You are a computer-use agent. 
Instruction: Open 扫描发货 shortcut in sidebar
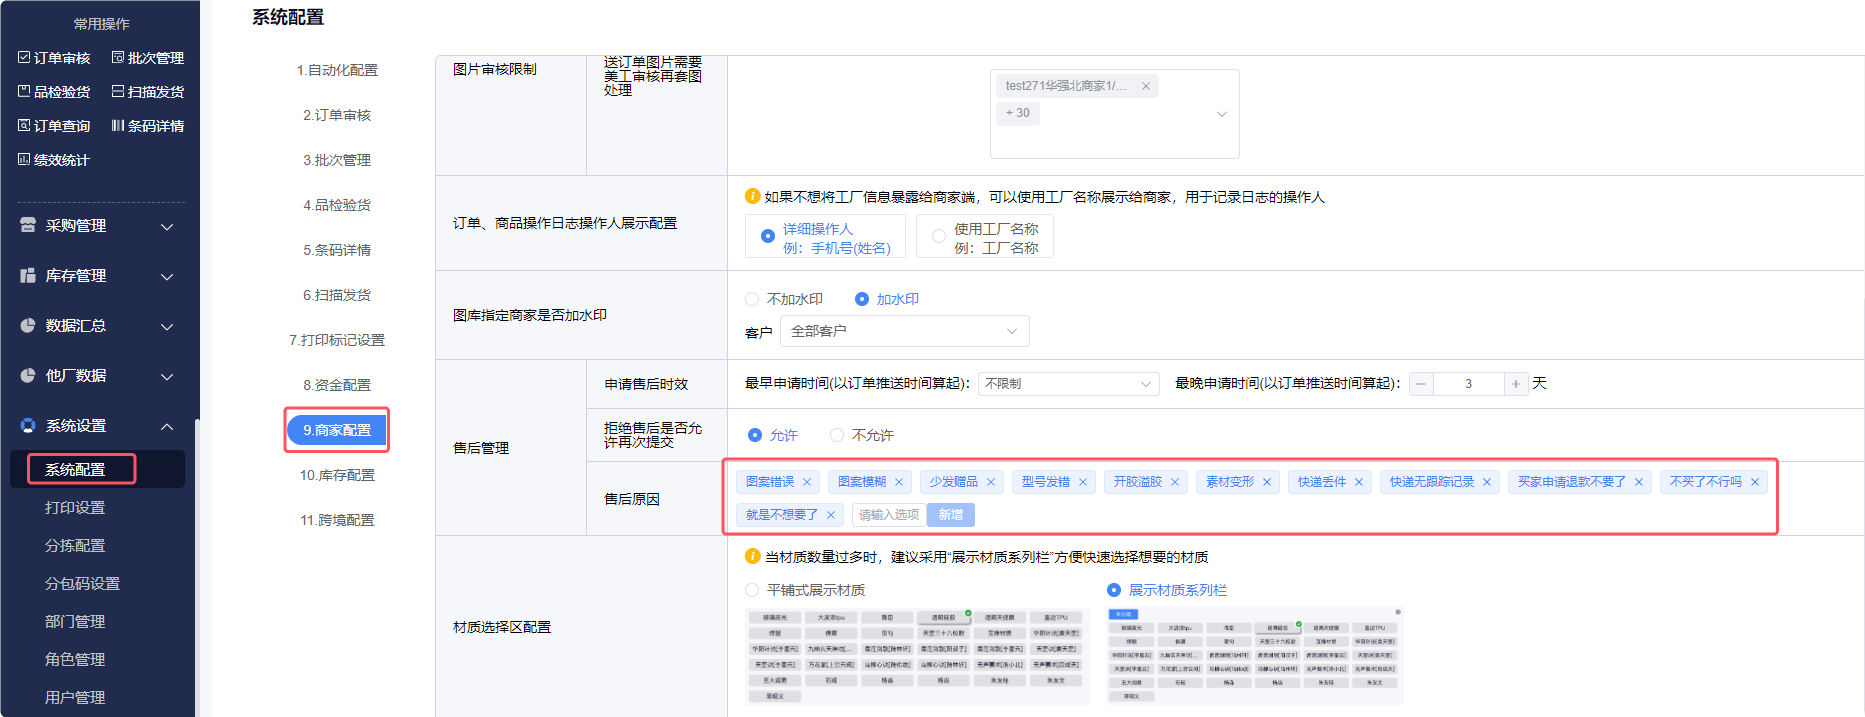tap(148, 92)
